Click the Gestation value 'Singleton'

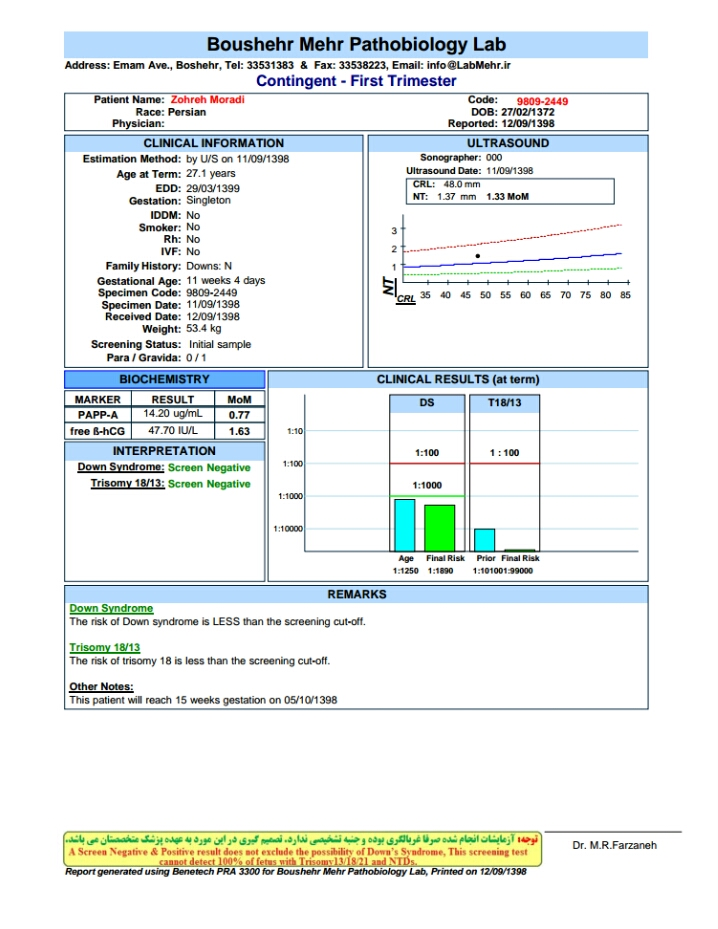pos(209,200)
